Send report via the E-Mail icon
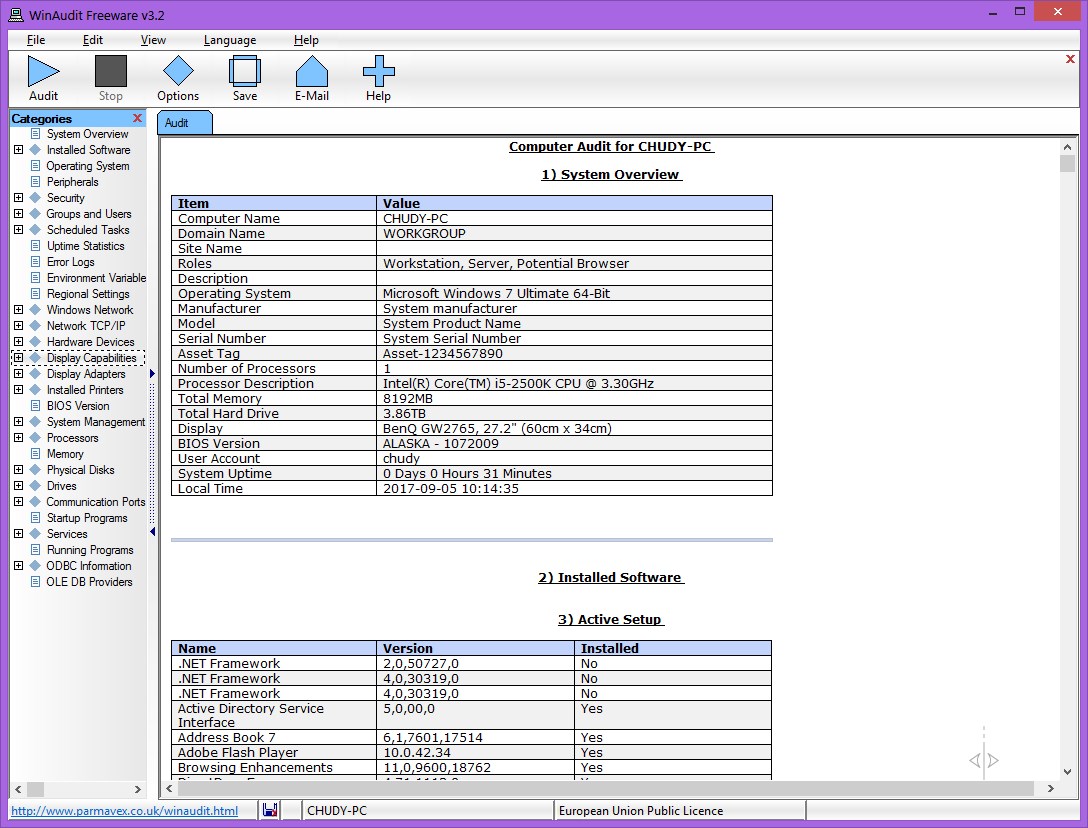Viewport: 1088px width, 828px height. click(x=311, y=72)
